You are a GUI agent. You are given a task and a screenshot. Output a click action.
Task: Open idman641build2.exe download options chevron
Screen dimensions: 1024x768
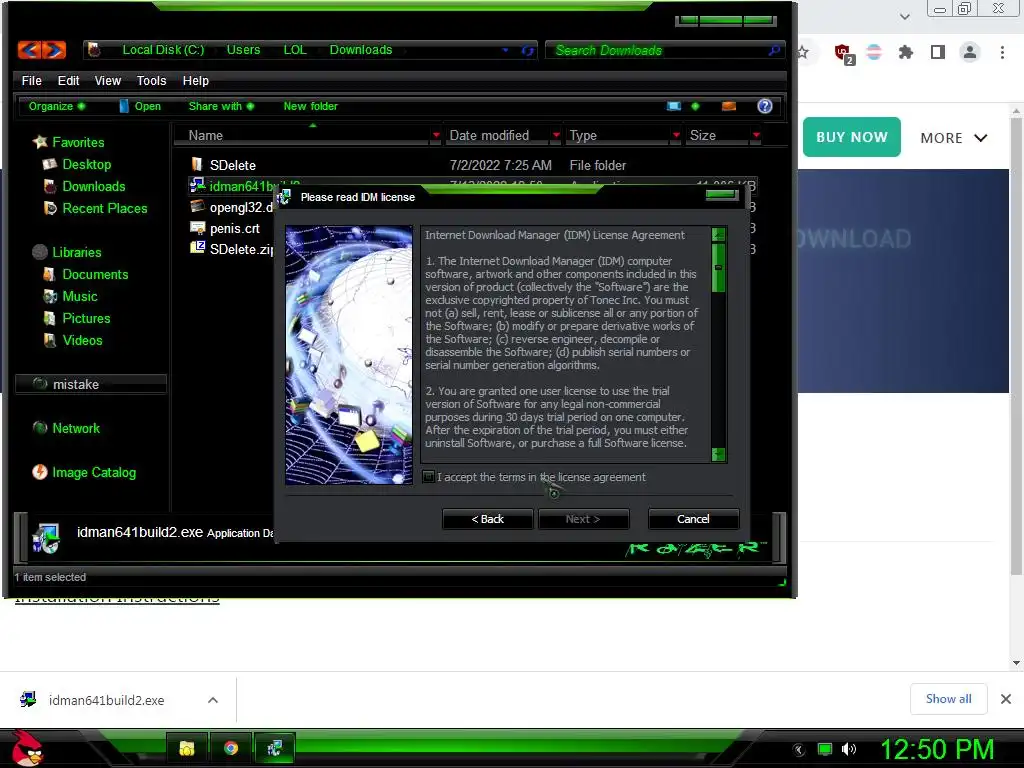[213, 700]
